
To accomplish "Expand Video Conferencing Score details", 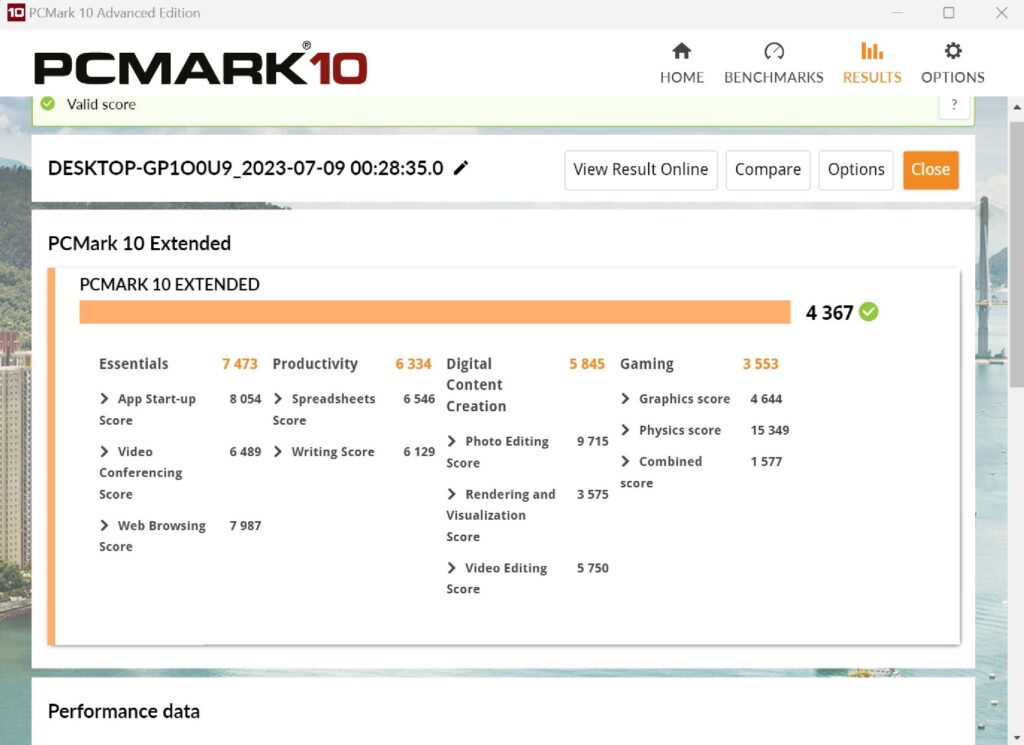I will pos(104,451).
